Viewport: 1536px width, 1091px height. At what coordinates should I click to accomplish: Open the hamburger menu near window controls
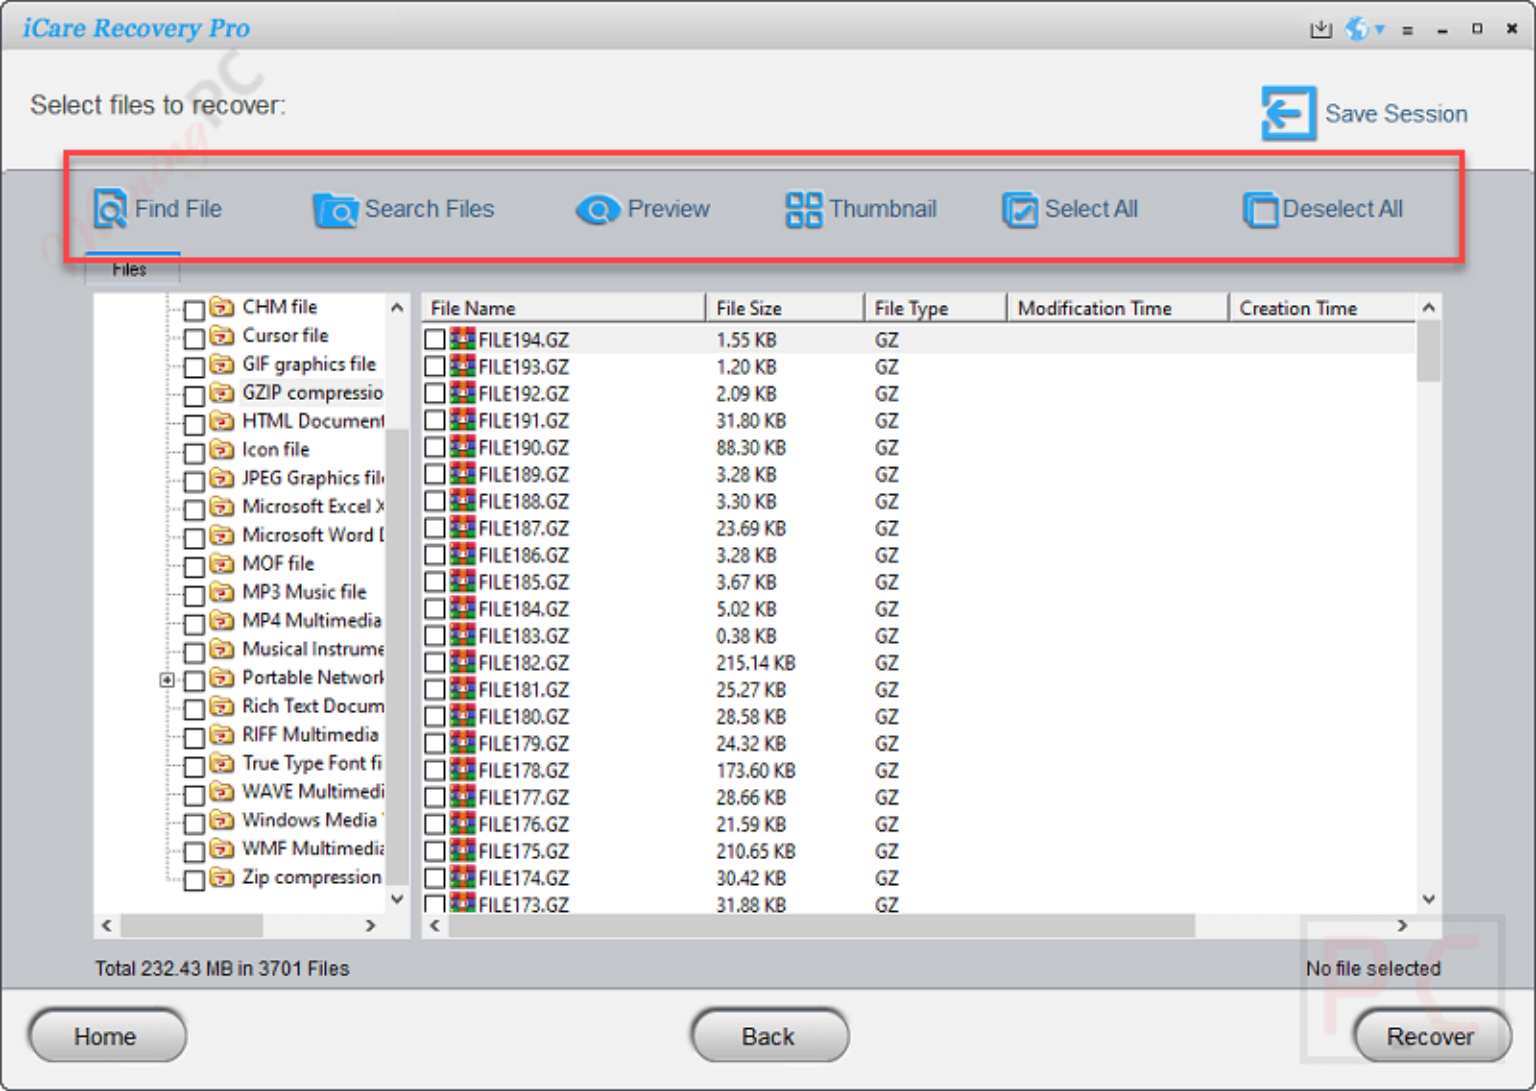1408,29
